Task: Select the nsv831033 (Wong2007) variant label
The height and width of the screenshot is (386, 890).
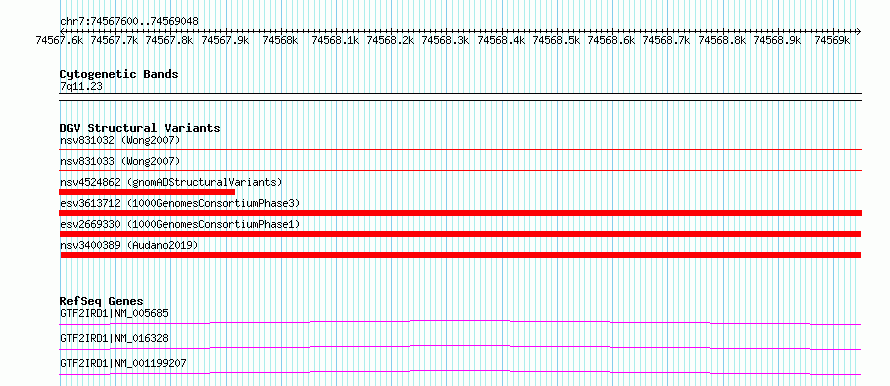Action: click(120, 161)
